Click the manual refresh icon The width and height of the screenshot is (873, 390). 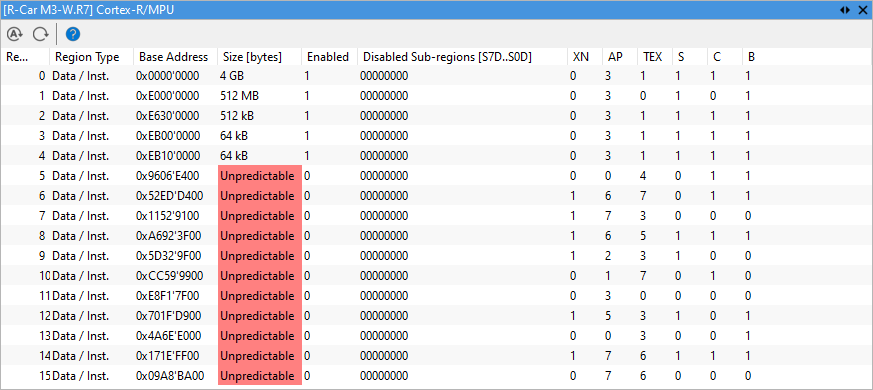pyautogui.click(x=40, y=34)
